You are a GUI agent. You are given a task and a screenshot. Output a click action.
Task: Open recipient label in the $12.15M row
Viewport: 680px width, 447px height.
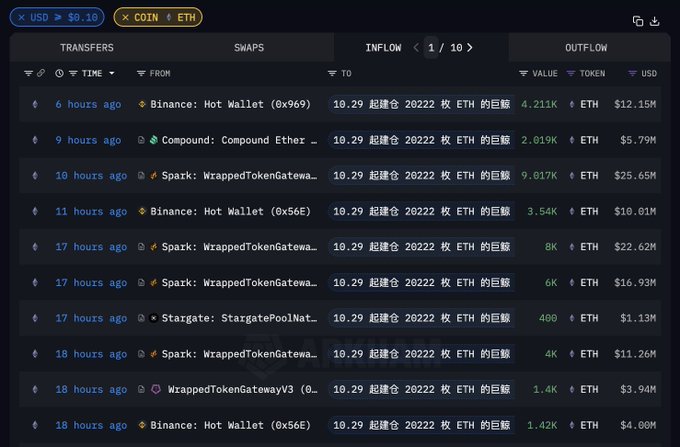(x=422, y=104)
